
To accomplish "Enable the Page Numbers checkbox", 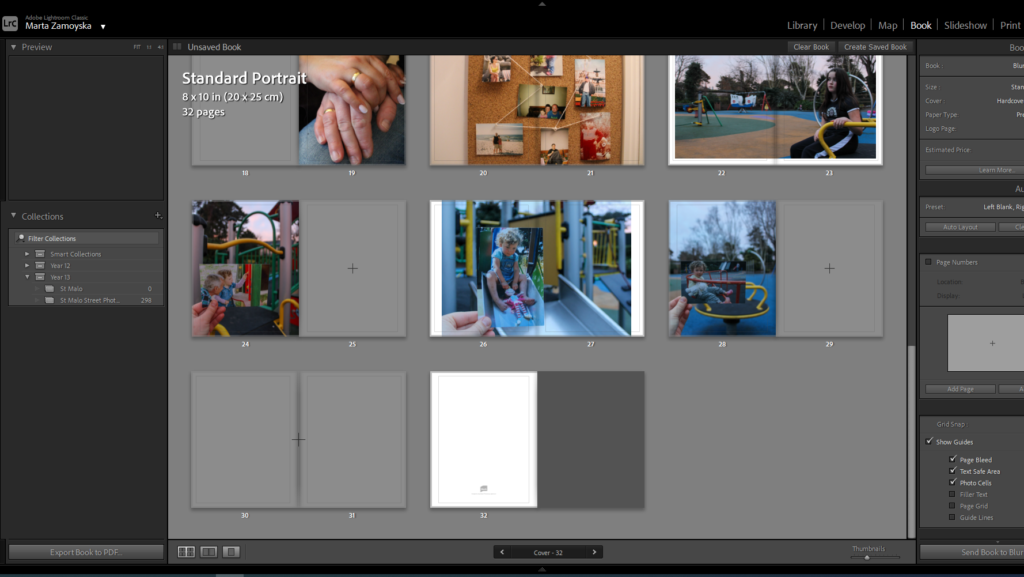I will 928,262.
